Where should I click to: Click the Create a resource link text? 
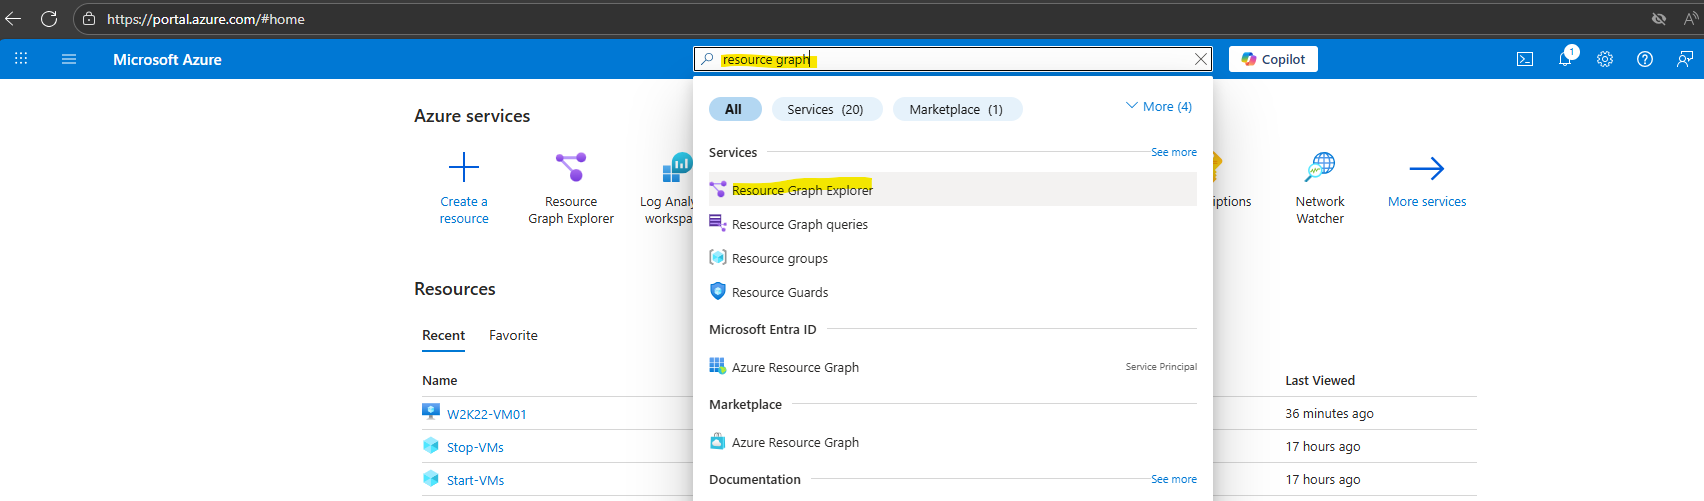[x=464, y=210]
